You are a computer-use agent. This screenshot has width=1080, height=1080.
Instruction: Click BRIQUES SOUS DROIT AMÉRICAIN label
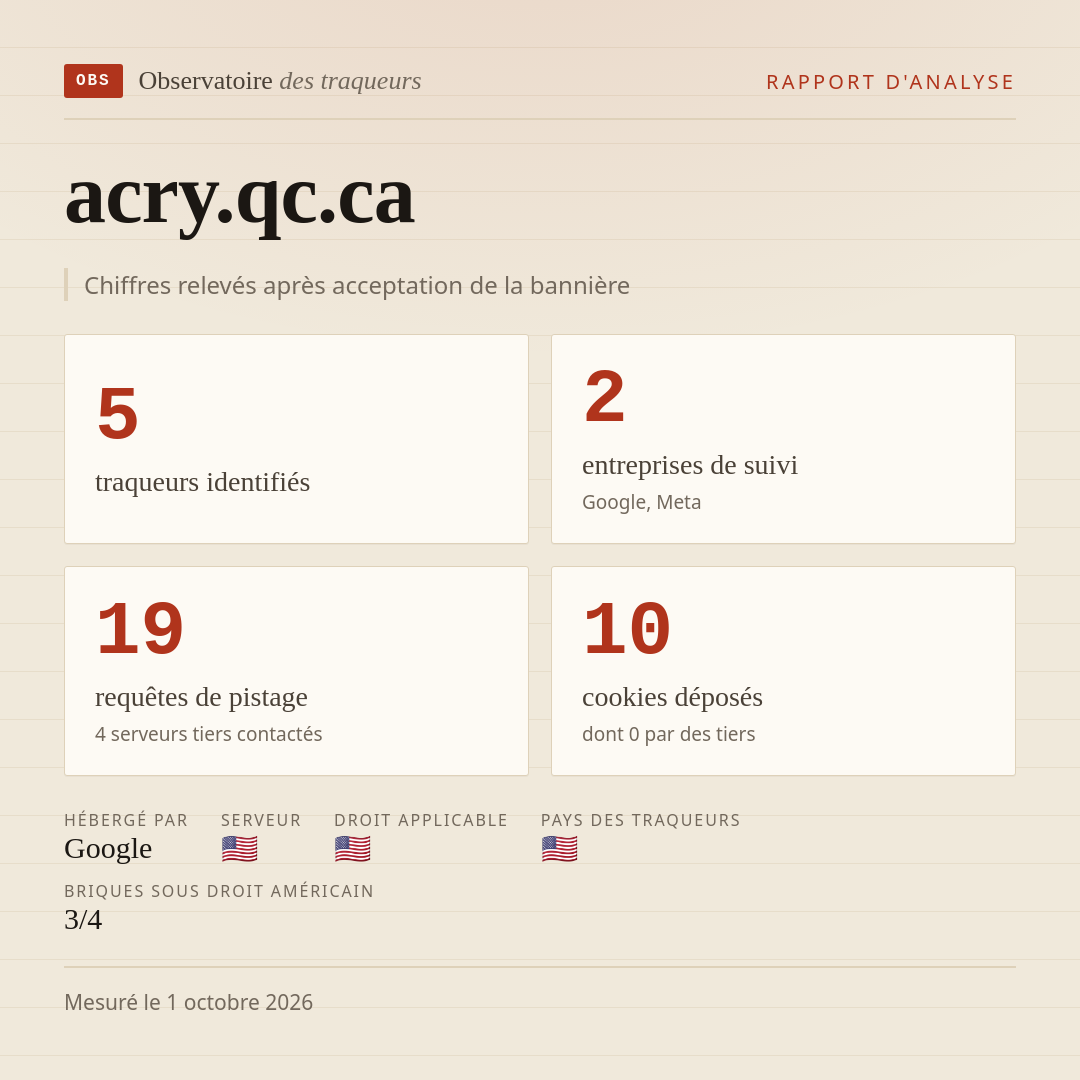pyautogui.click(x=219, y=891)
